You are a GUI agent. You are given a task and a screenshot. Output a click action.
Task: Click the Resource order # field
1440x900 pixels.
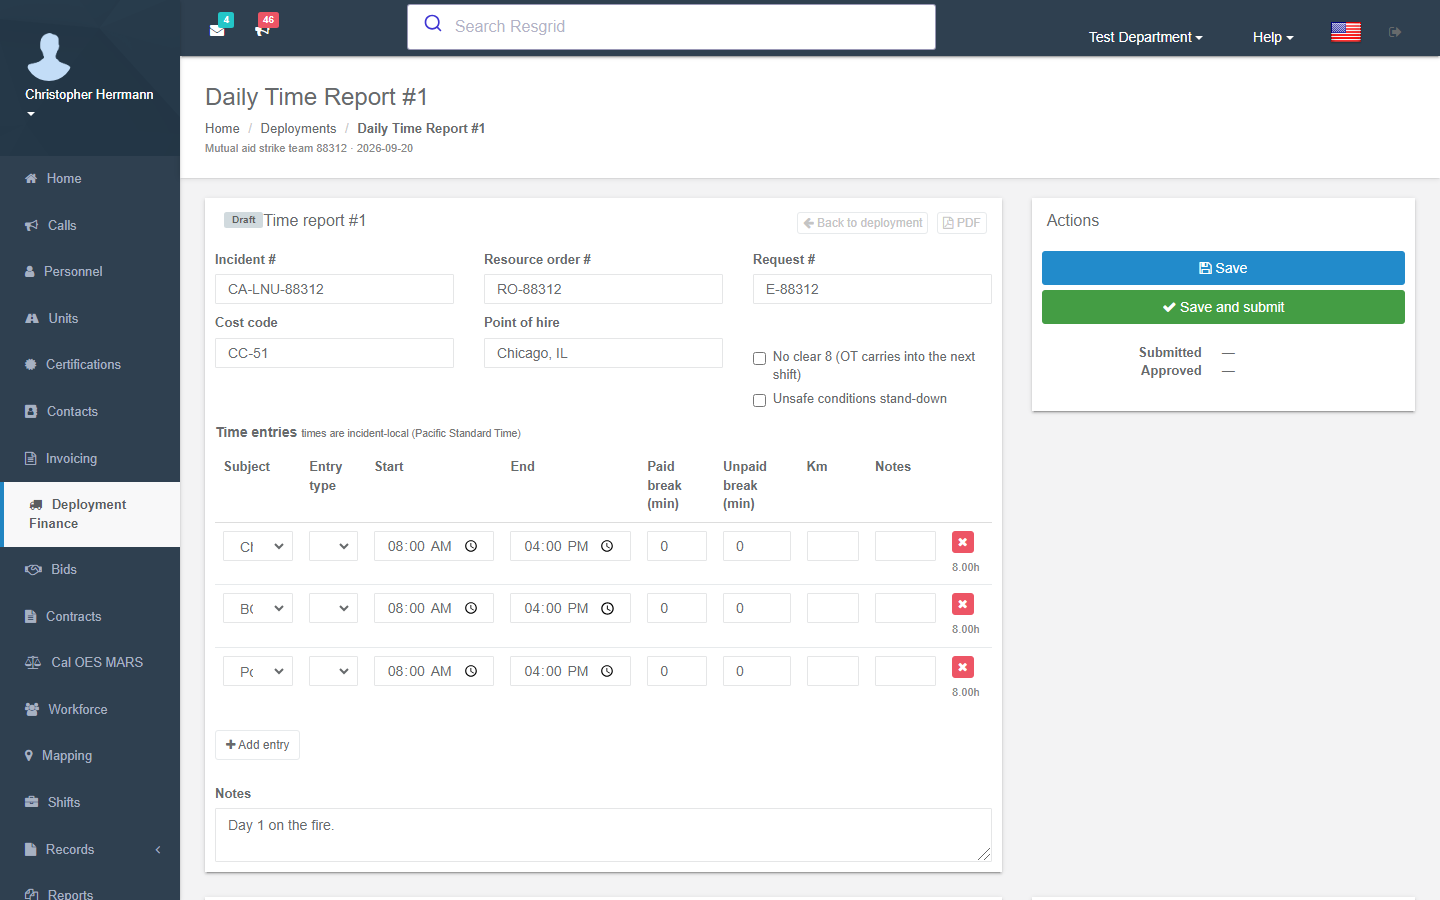603,289
